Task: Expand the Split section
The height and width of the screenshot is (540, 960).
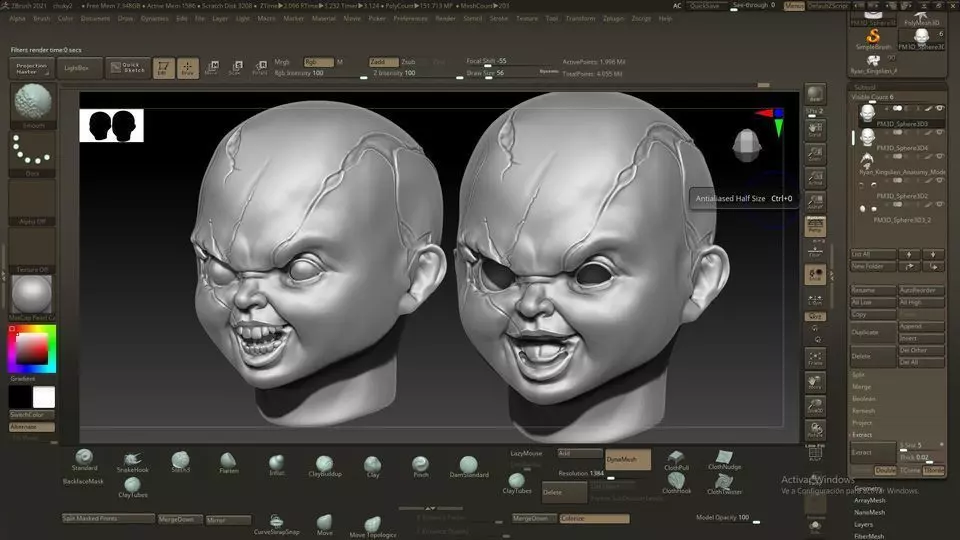Action: 858,375
